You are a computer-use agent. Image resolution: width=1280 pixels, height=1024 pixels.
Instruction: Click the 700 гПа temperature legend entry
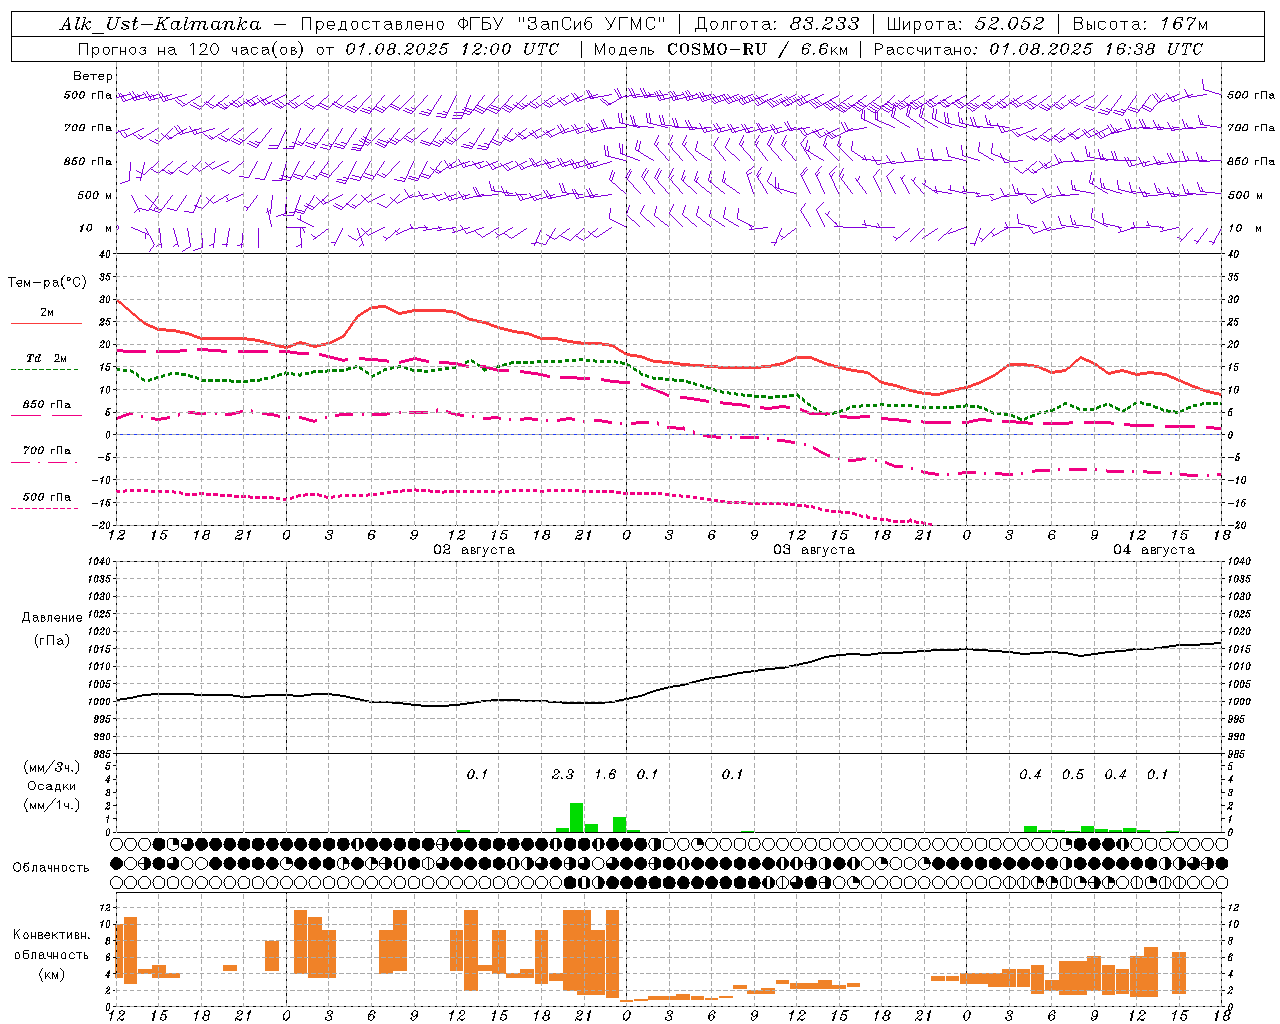click(x=47, y=451)
